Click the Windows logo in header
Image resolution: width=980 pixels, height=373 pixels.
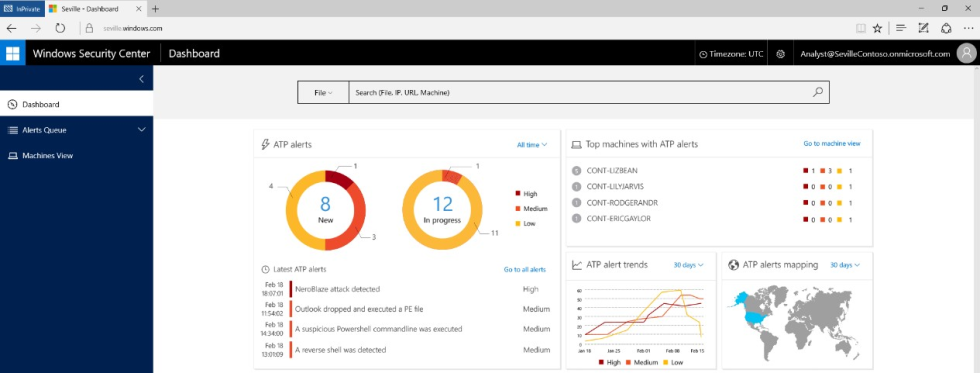[x=12, y=53]
